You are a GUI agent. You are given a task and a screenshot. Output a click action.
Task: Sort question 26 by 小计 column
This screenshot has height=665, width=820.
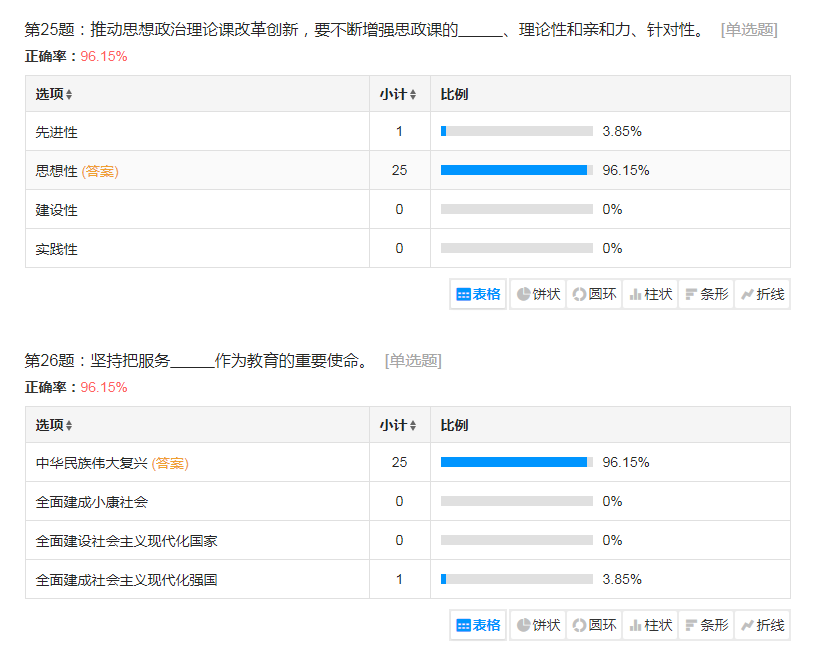[x=398, y=425]
